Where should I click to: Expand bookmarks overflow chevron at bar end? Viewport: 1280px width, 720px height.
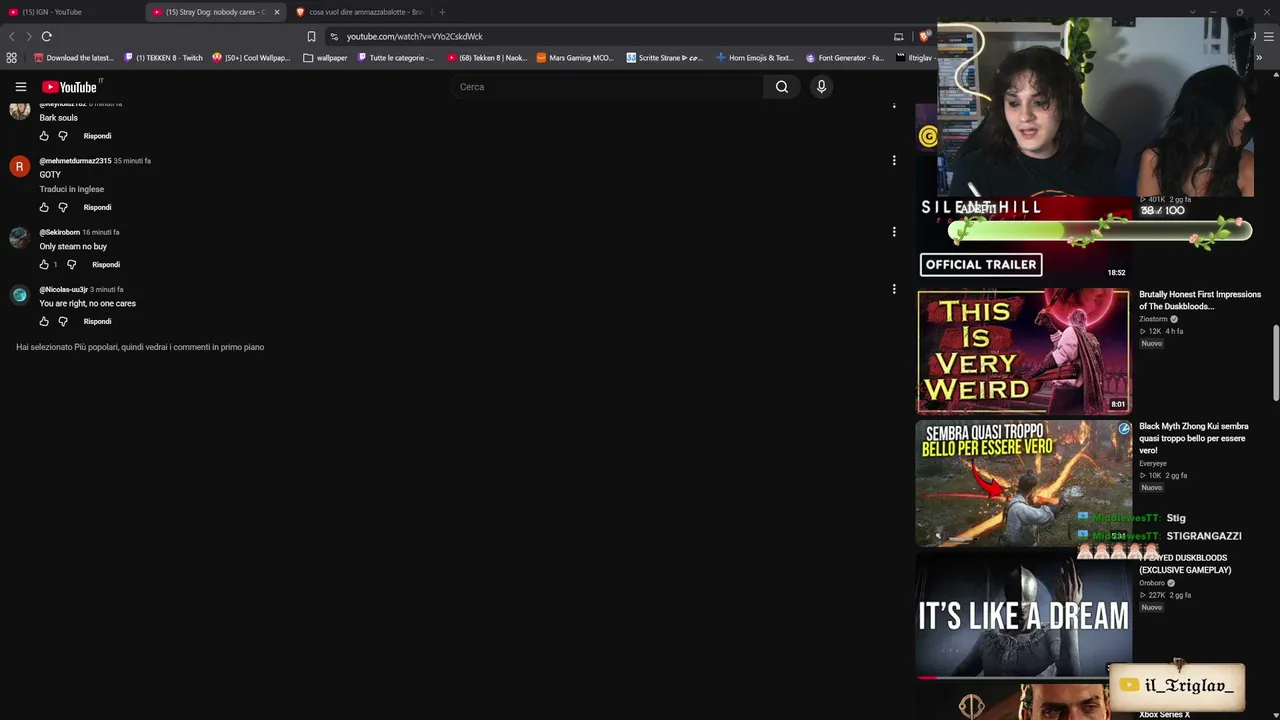1259,58
